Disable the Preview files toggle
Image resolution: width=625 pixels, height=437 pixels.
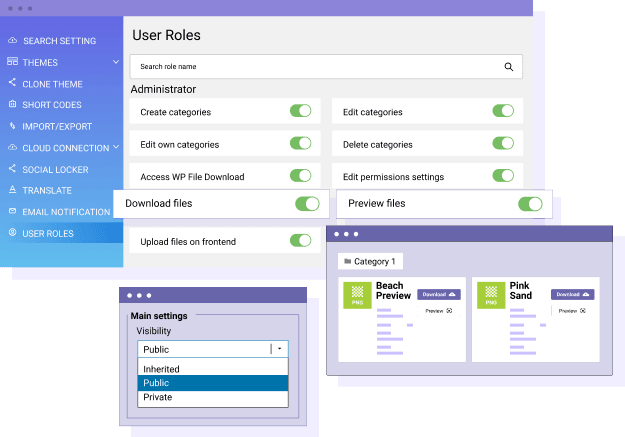click(530, 204)
